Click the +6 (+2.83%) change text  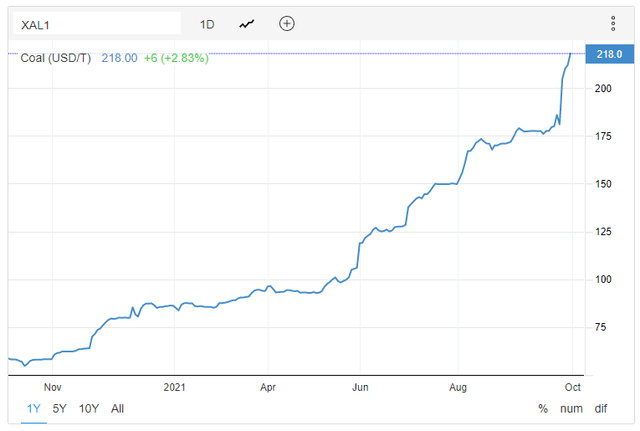(176, 58)
